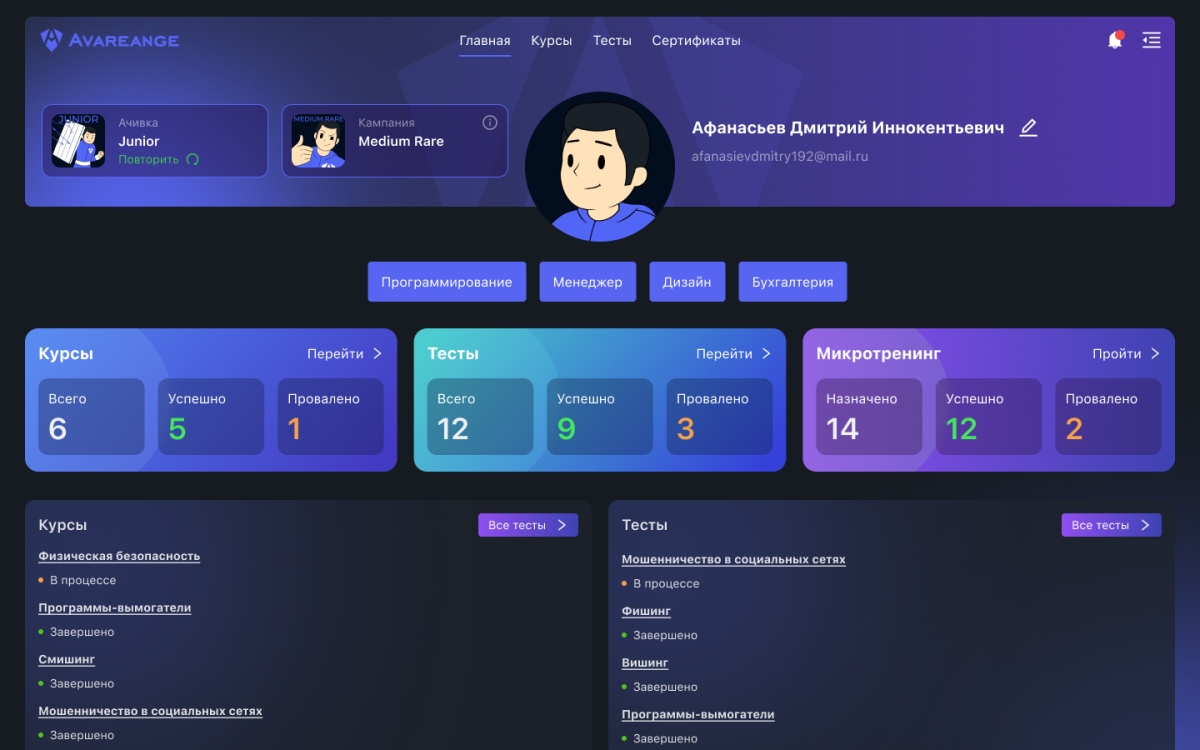Open the info icon on Medium Rare campaign card
This screenshot has width=1200, height=750.
489,122
